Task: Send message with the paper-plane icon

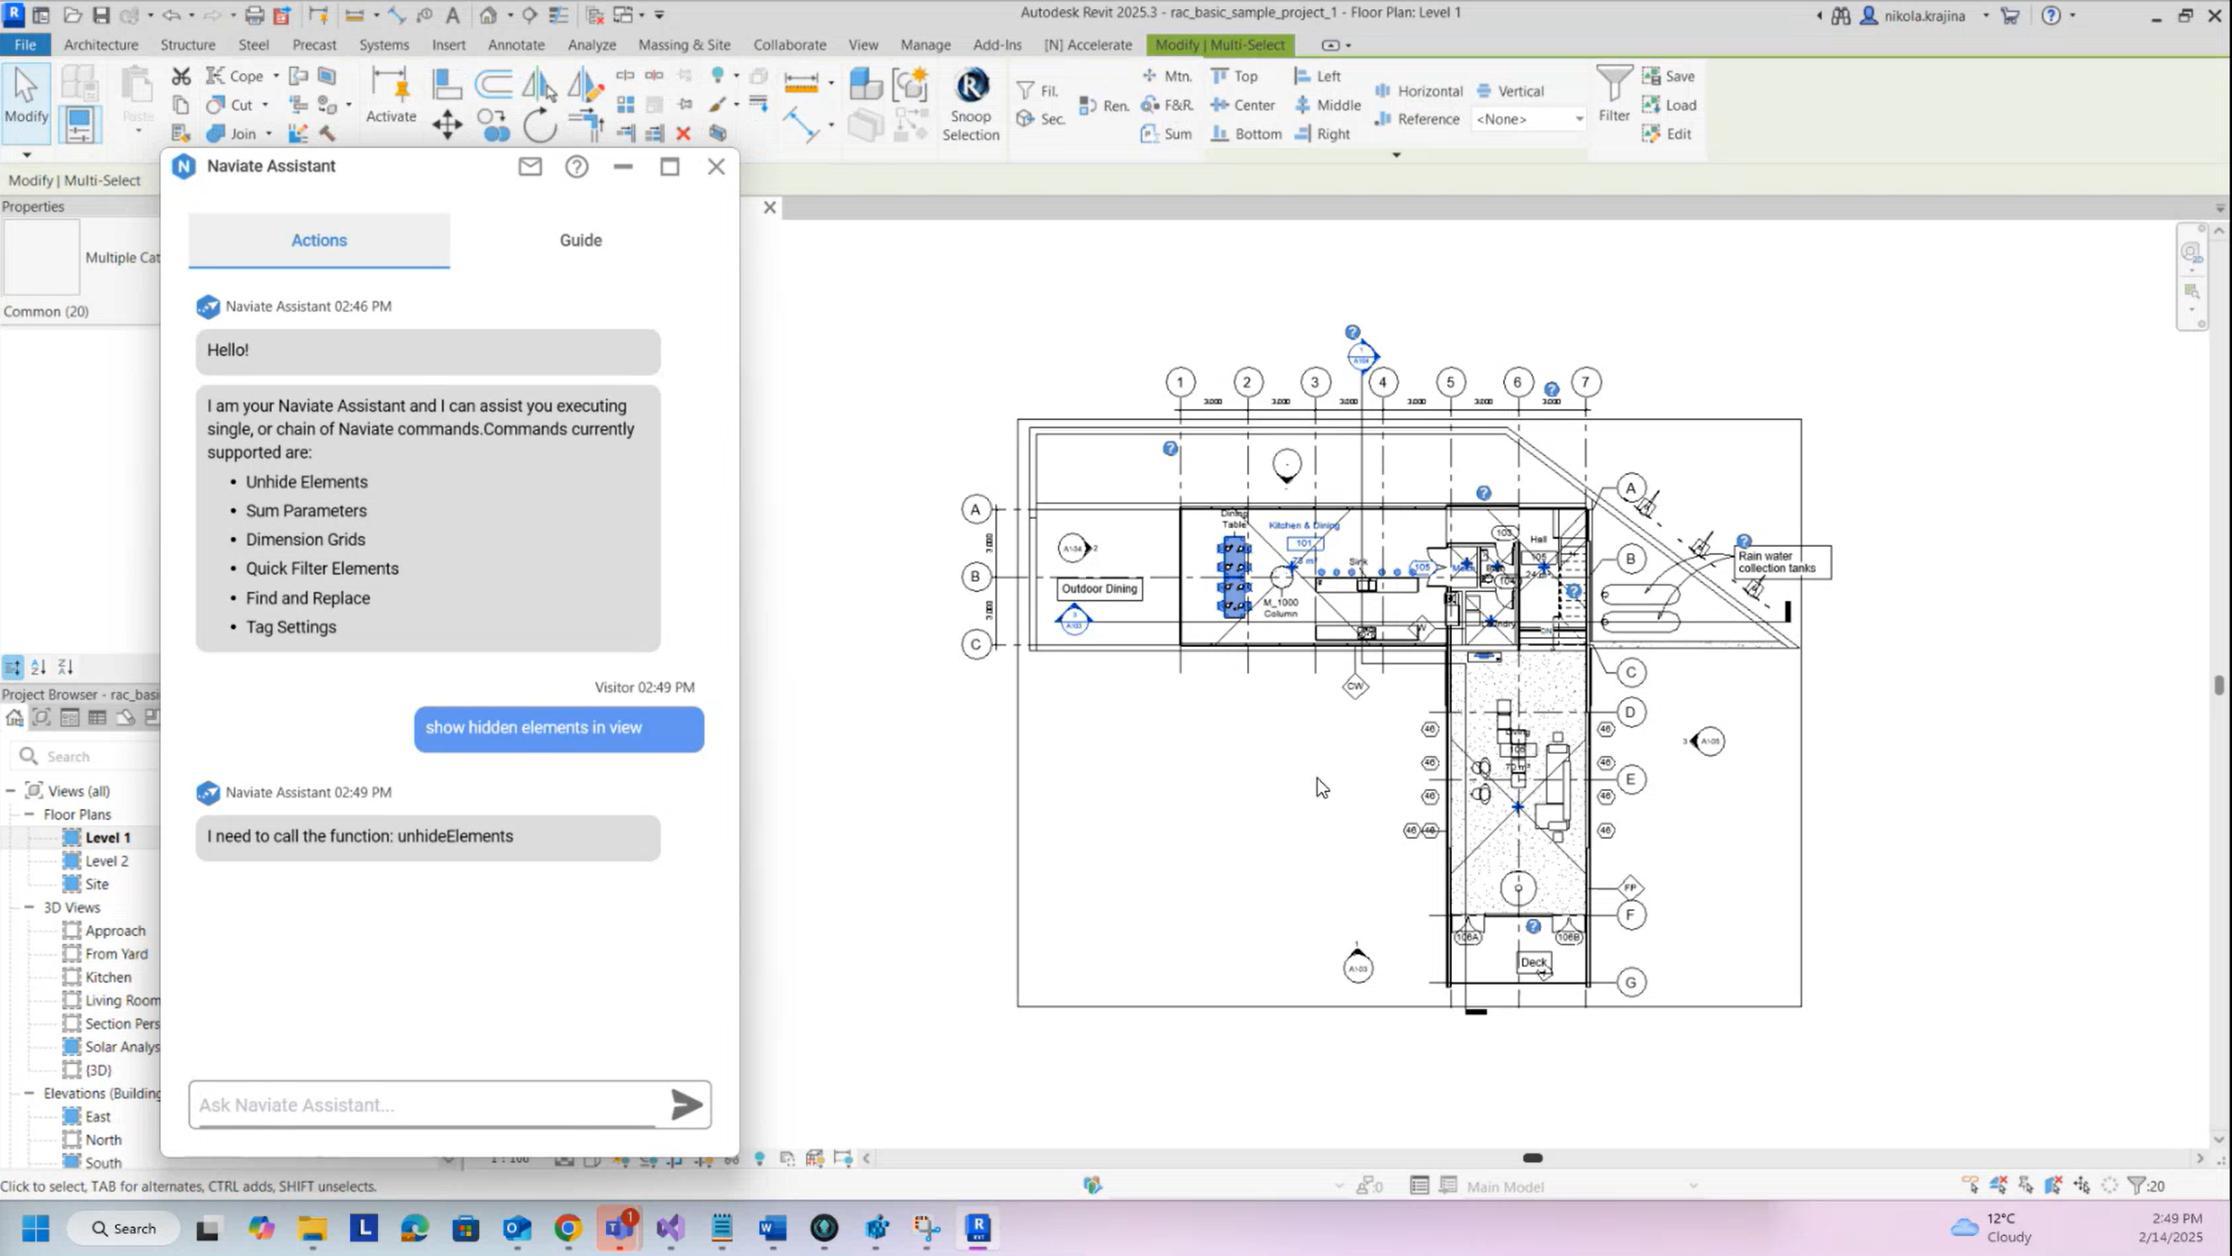Action: [x=686, y=1104]
